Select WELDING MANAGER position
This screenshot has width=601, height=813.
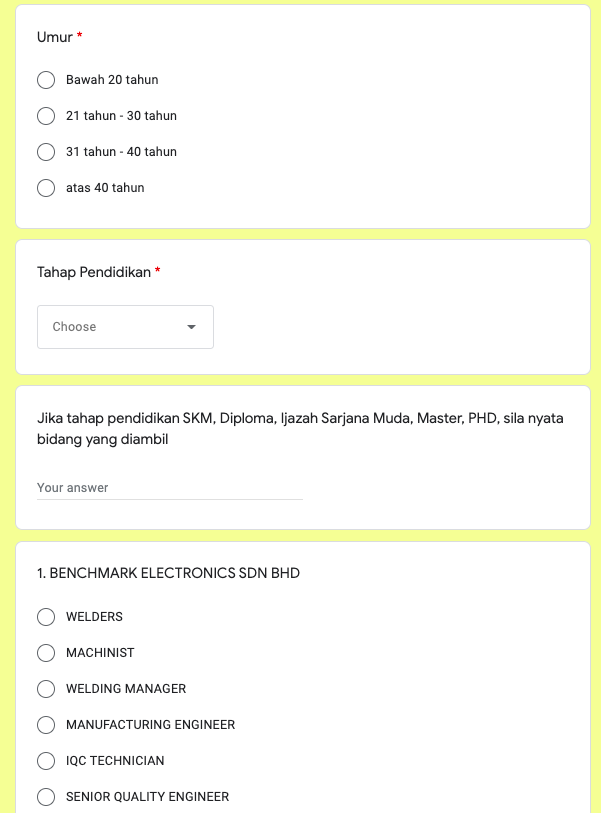coord(46,689)
